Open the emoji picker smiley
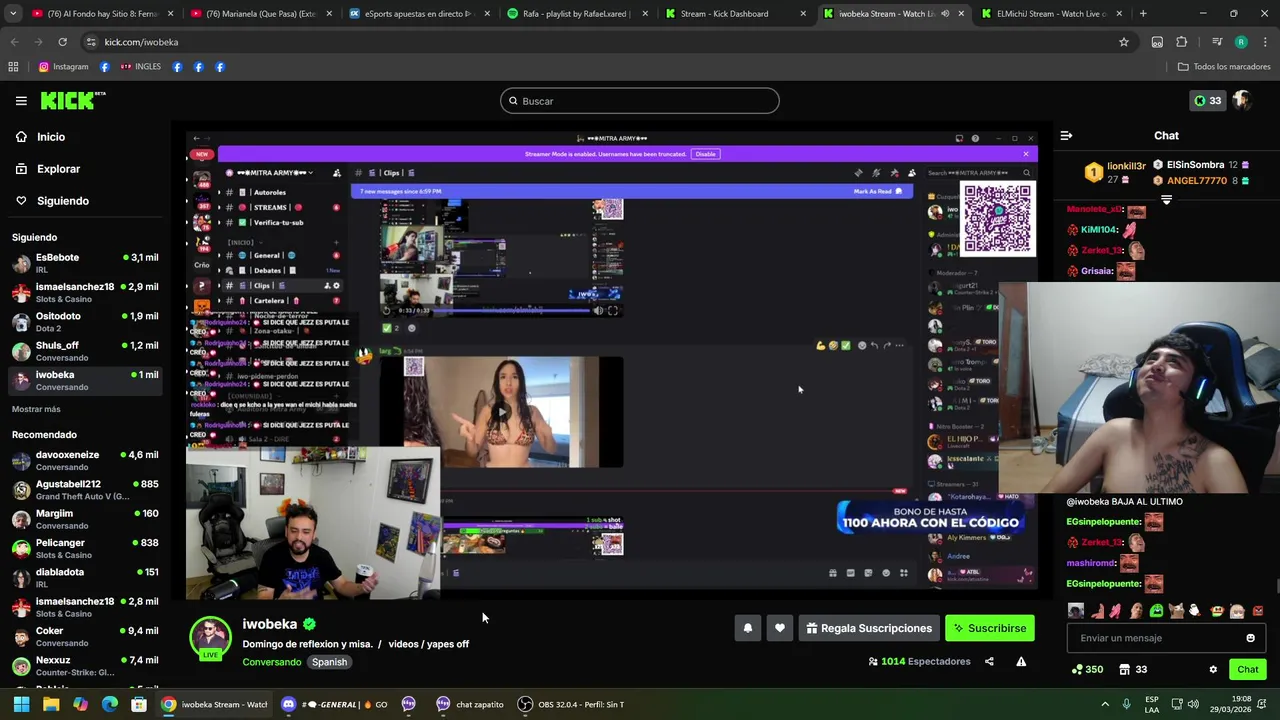Viewport: 1280px width, 720px height. tap(1250, 638)
